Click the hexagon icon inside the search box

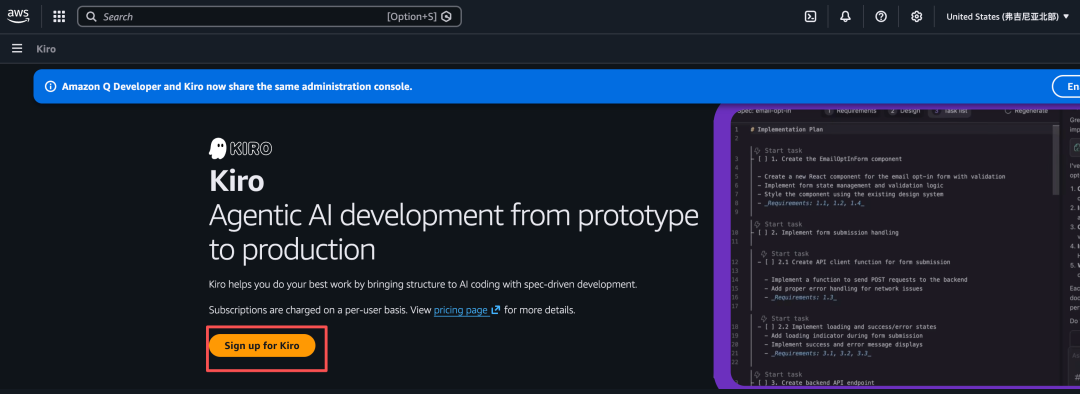[x=446, y=17]
